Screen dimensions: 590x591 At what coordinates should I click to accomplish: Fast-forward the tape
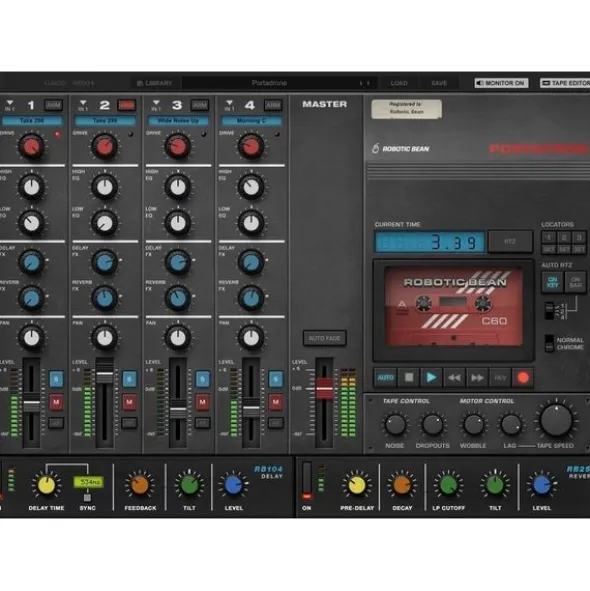[477, 377]
